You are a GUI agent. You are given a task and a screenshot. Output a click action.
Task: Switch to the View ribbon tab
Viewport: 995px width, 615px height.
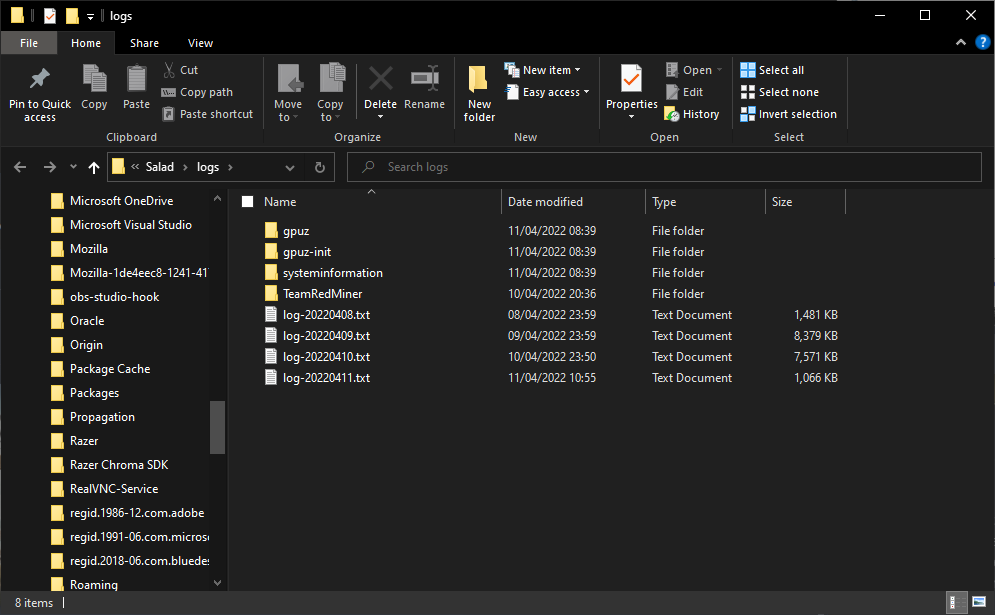pos(200,43)
